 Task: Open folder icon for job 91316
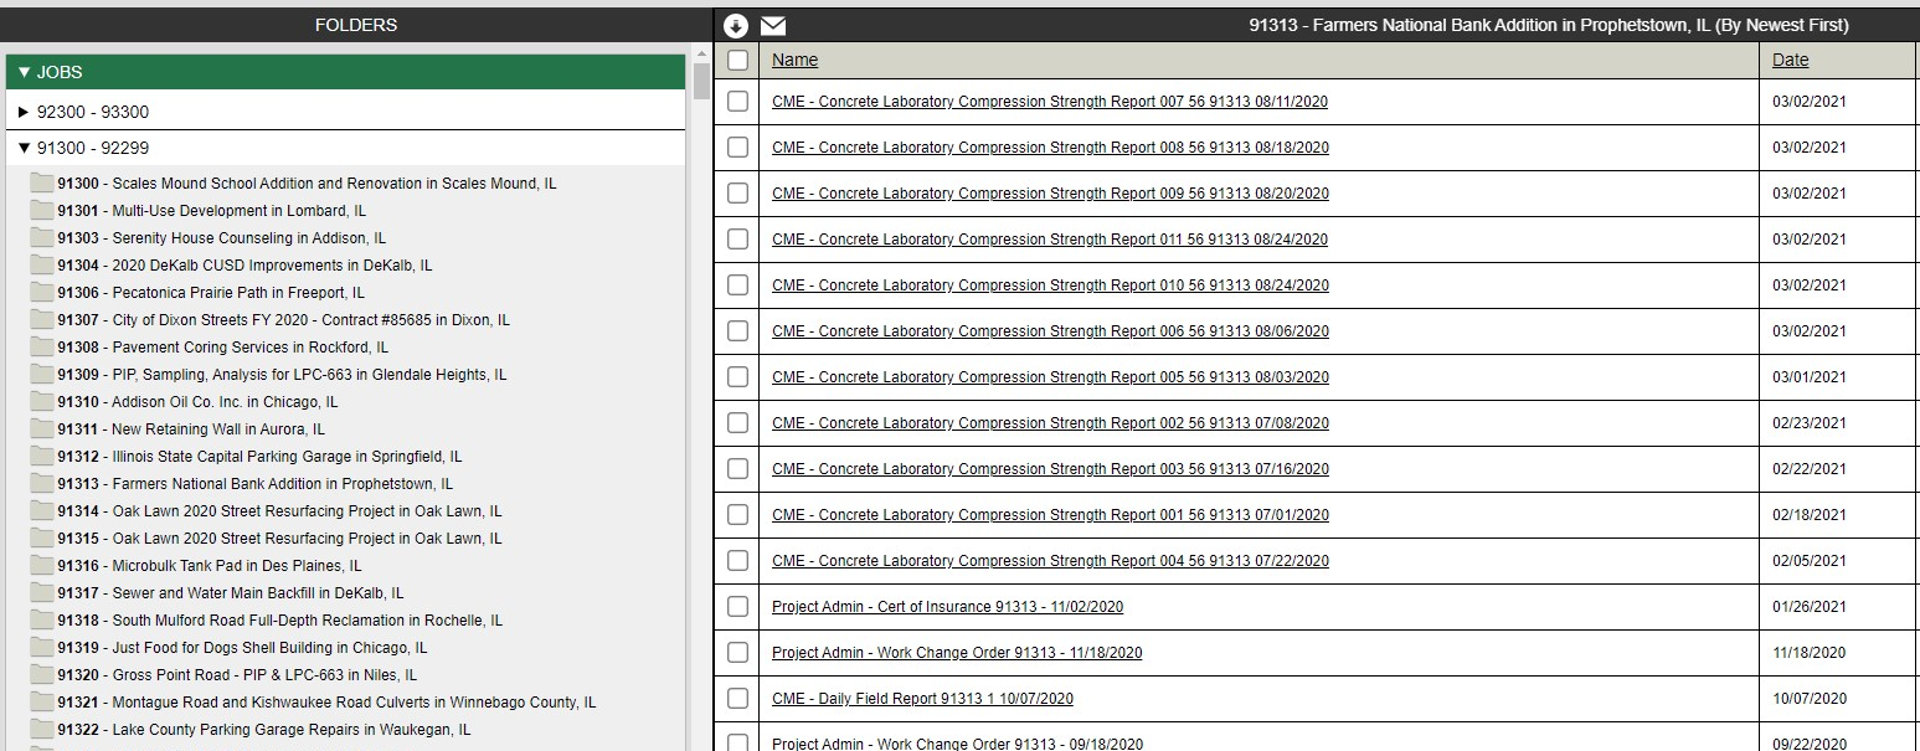tap(42, 565)
